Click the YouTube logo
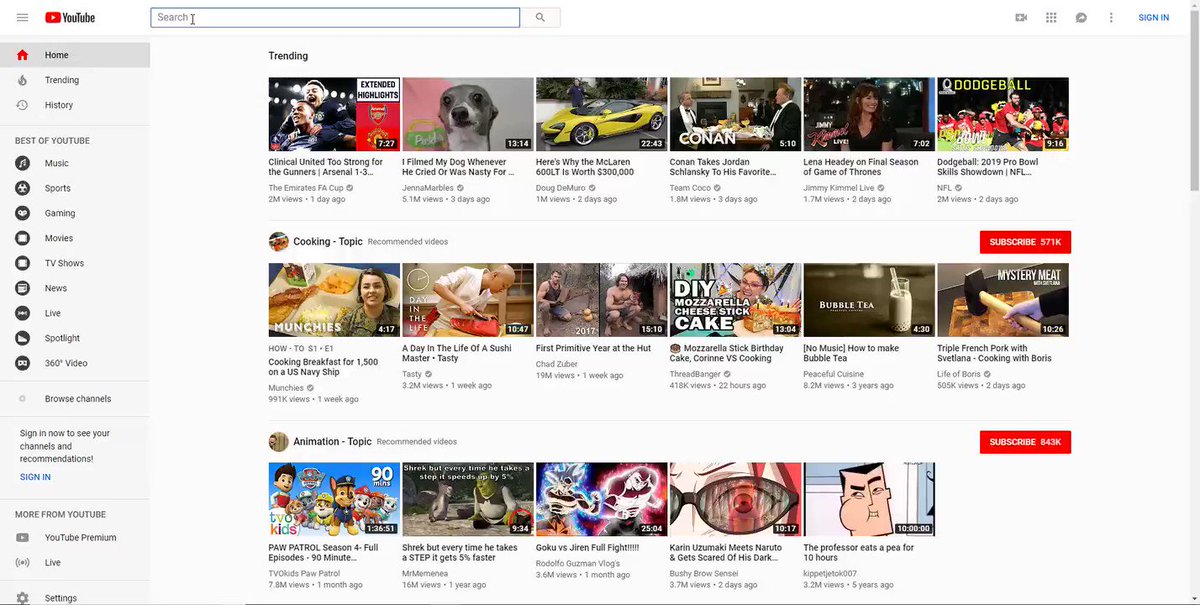 coord(70,17)
